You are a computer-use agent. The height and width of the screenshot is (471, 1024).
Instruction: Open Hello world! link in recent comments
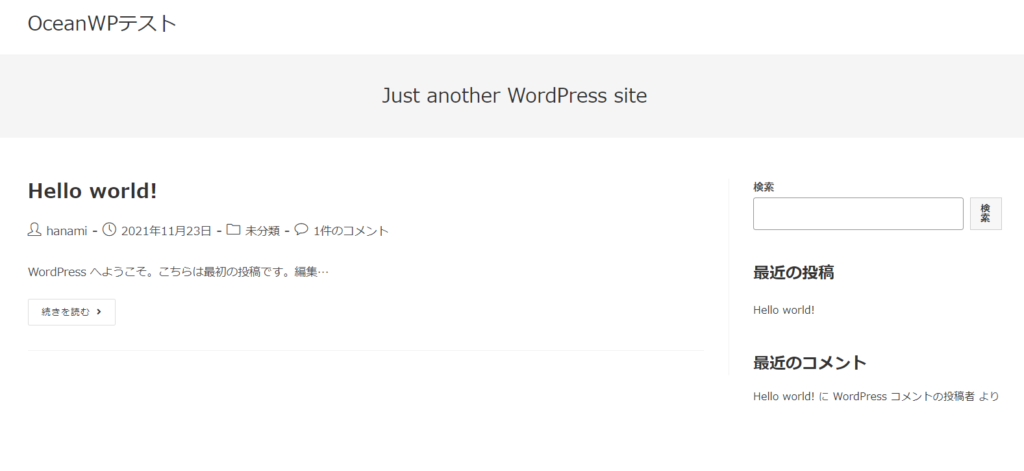tap(784, 397)
